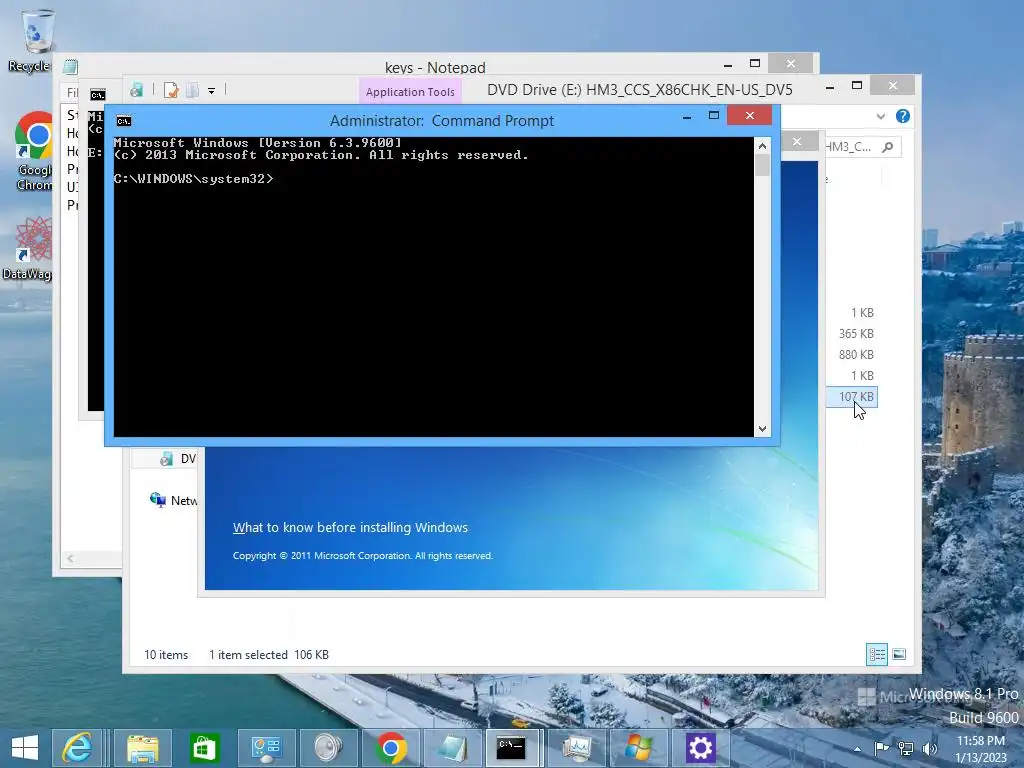Open the Application Tools ribbon tab
The width and height of the screenshot is (1024, 768).
(x=410, y=92)
